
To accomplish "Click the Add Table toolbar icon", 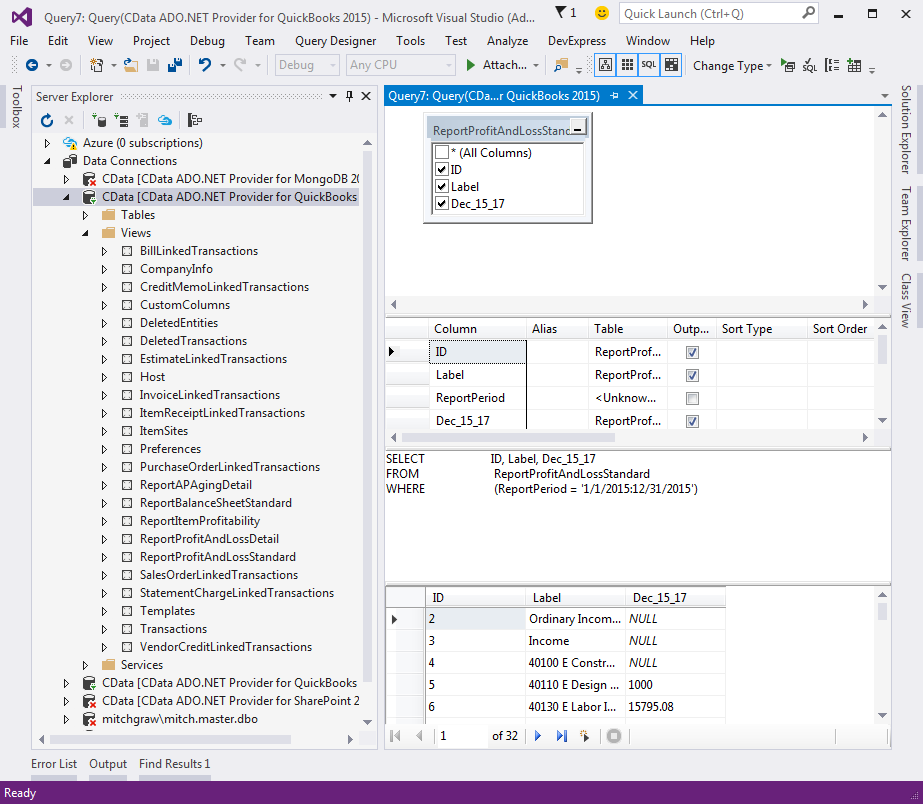I will click(x=854, y=66).
